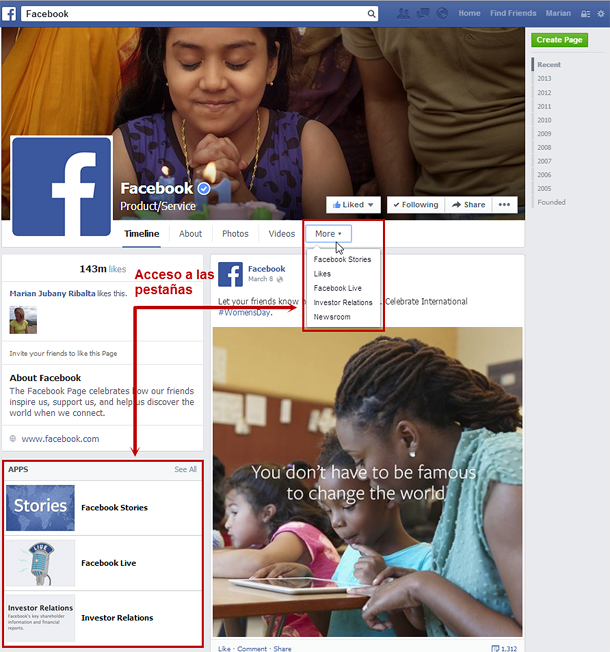Screen dimensions: 610x652
Task: Expand the More tab dropdown
Action: (328, 234)
